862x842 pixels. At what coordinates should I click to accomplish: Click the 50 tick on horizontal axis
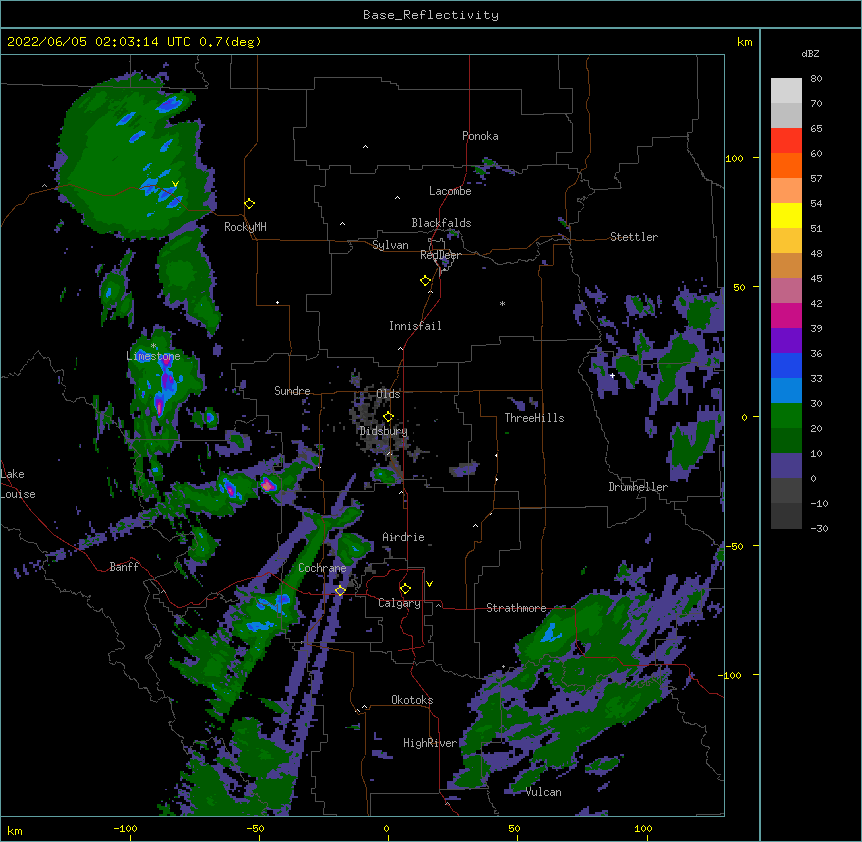pos(514,828)
